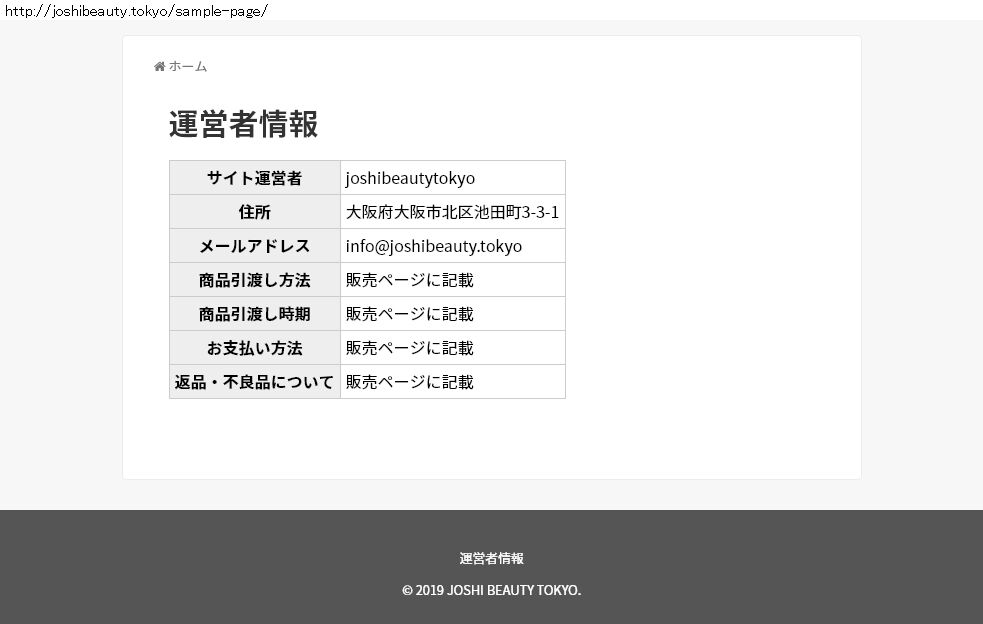The height and width of the screenshot is (624, 983).
Task: Click the © 2019 JOSHI BEAUTY TOKYO copyright
Action: click(491, 590)
